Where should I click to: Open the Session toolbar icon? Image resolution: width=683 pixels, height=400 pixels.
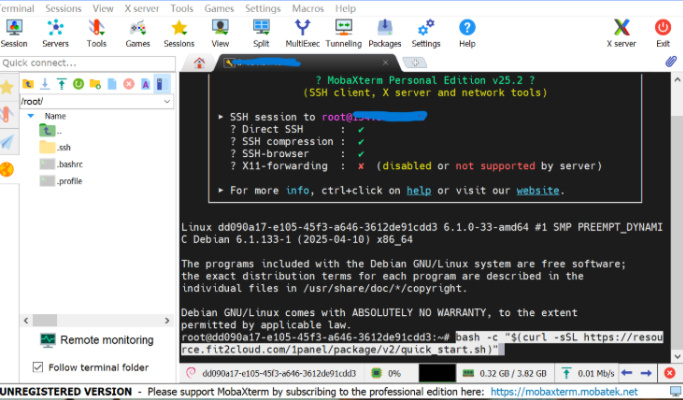pos(14,33)
